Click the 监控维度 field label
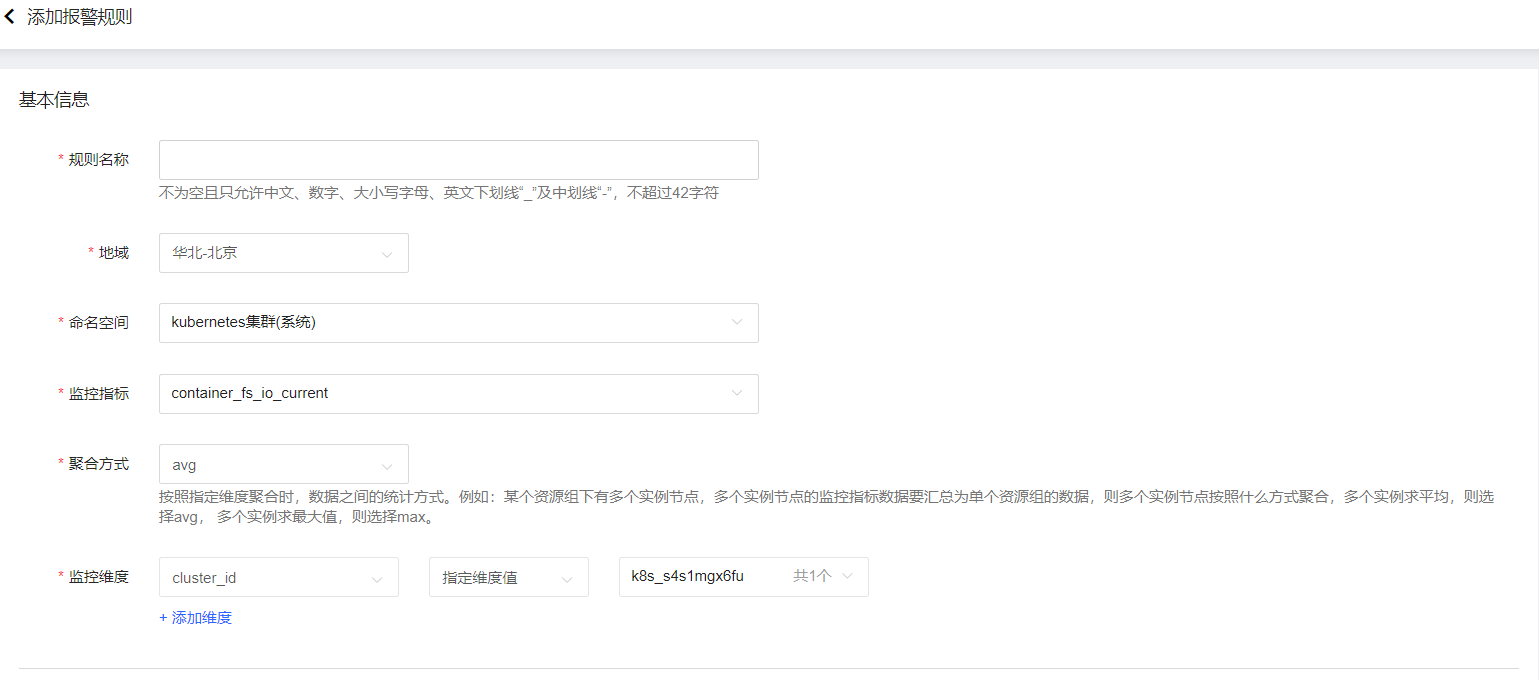This screenshot has height=680, width=1539. (98, 577)
